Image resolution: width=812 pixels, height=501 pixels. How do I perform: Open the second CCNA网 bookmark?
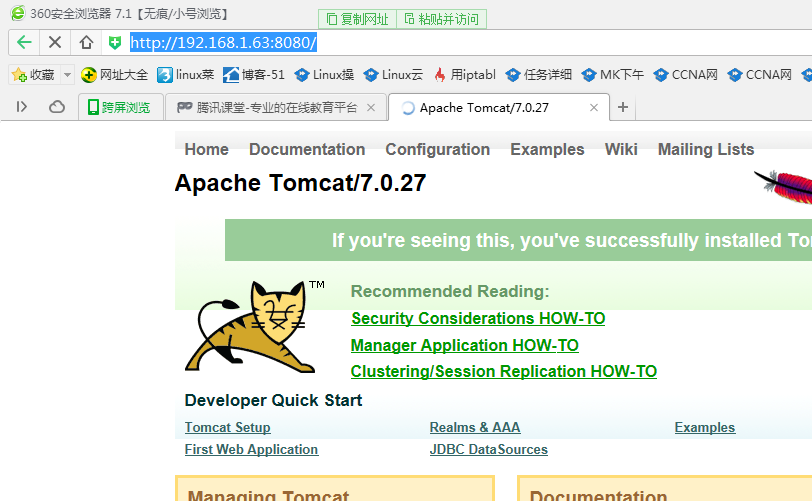760,75
